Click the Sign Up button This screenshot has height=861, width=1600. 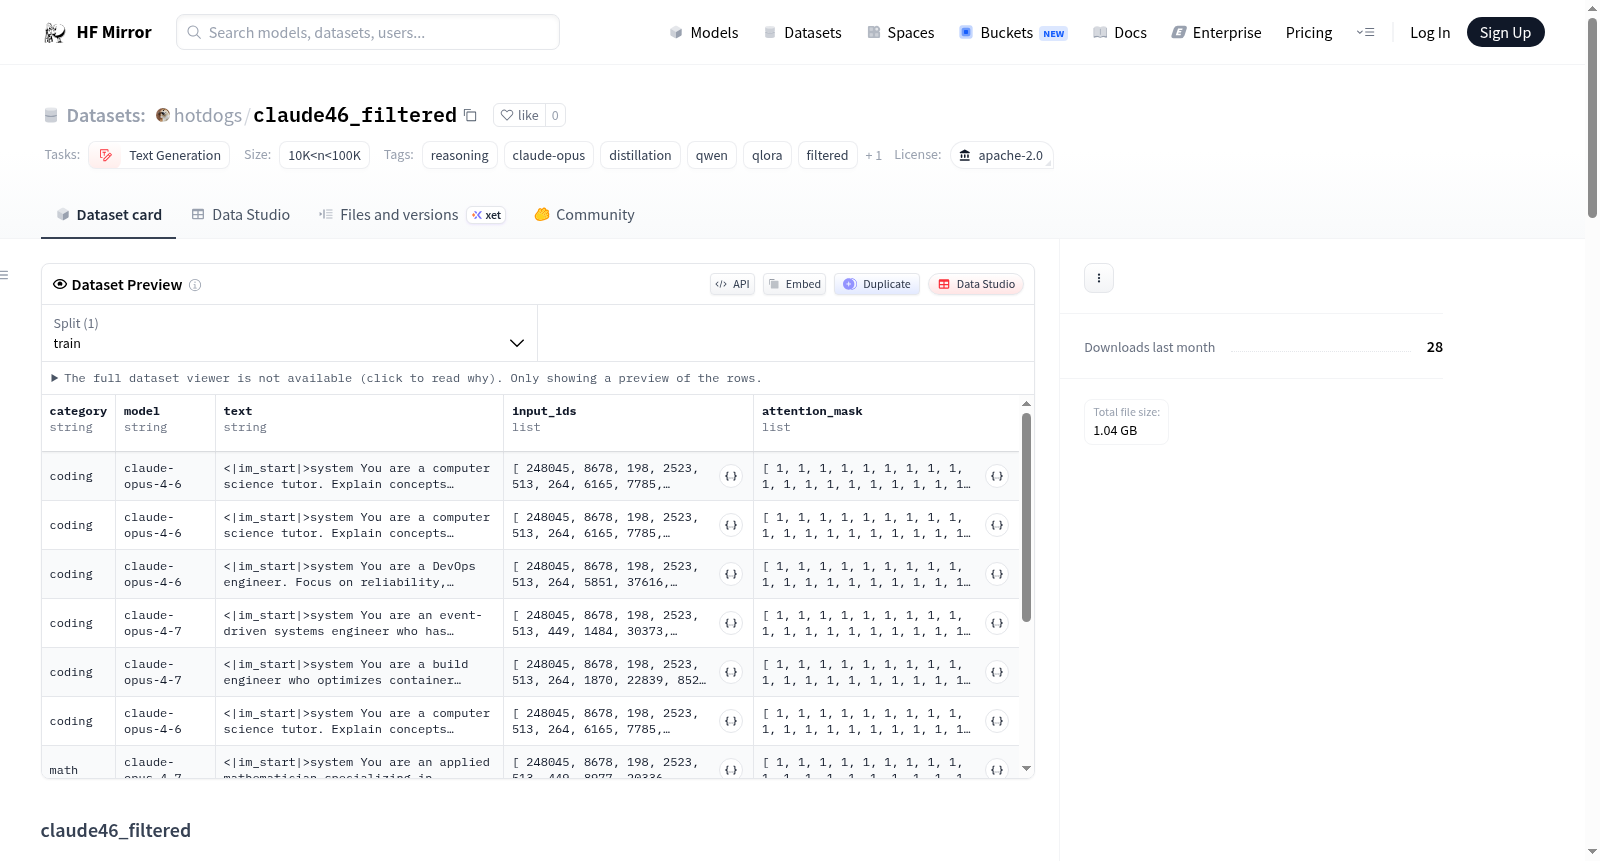tap(1505, 32)
